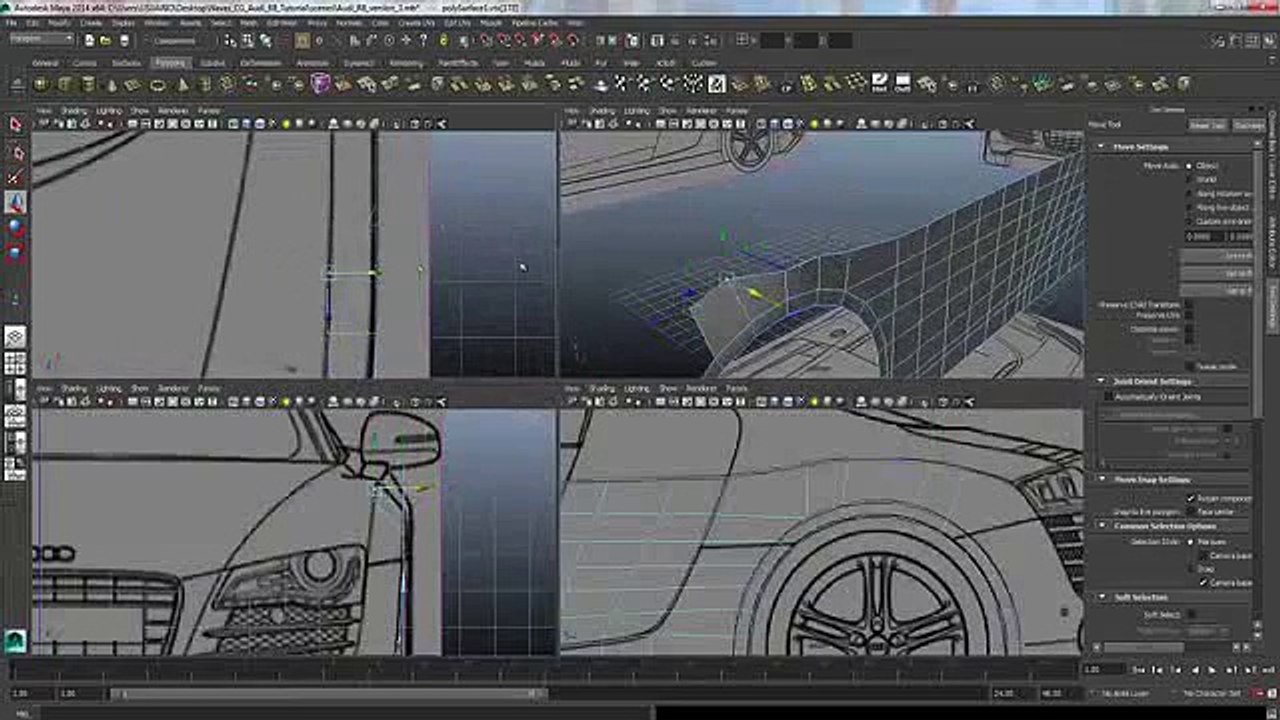Click the playback end time field 24.00
The width and height of the screenshot is (1280, 720).
pos(1012,693)
